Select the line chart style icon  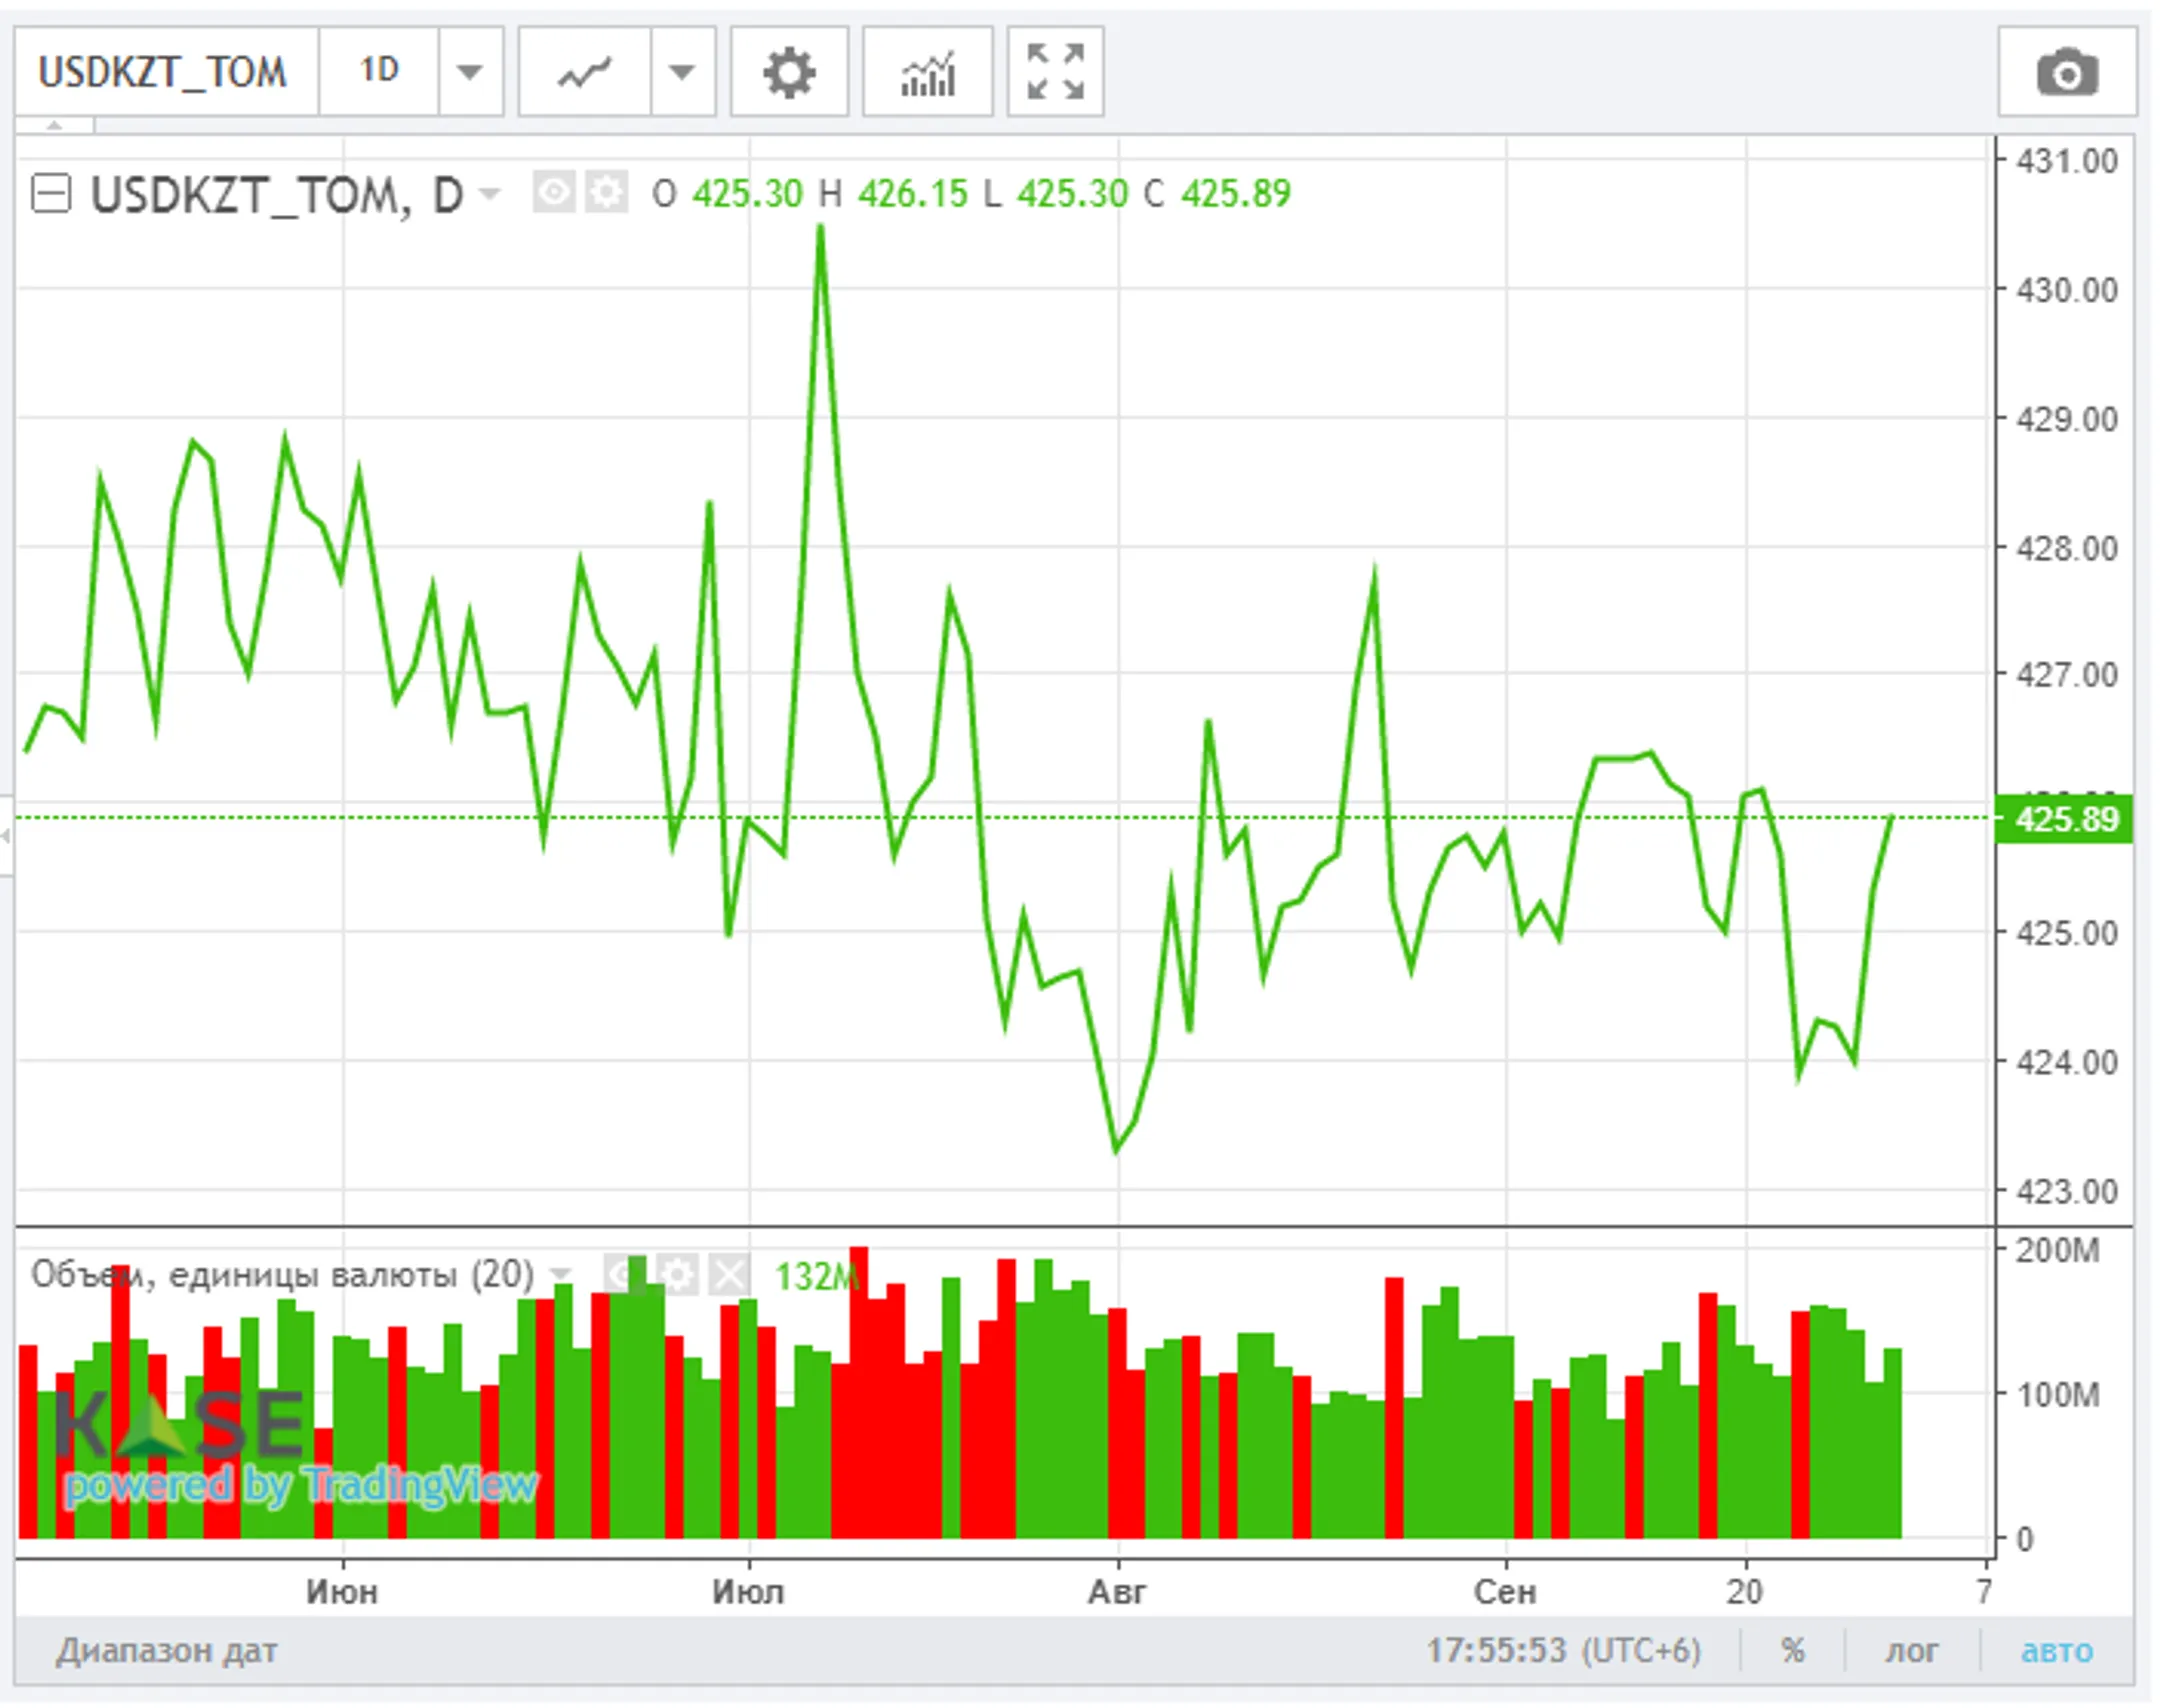point(585,72)
